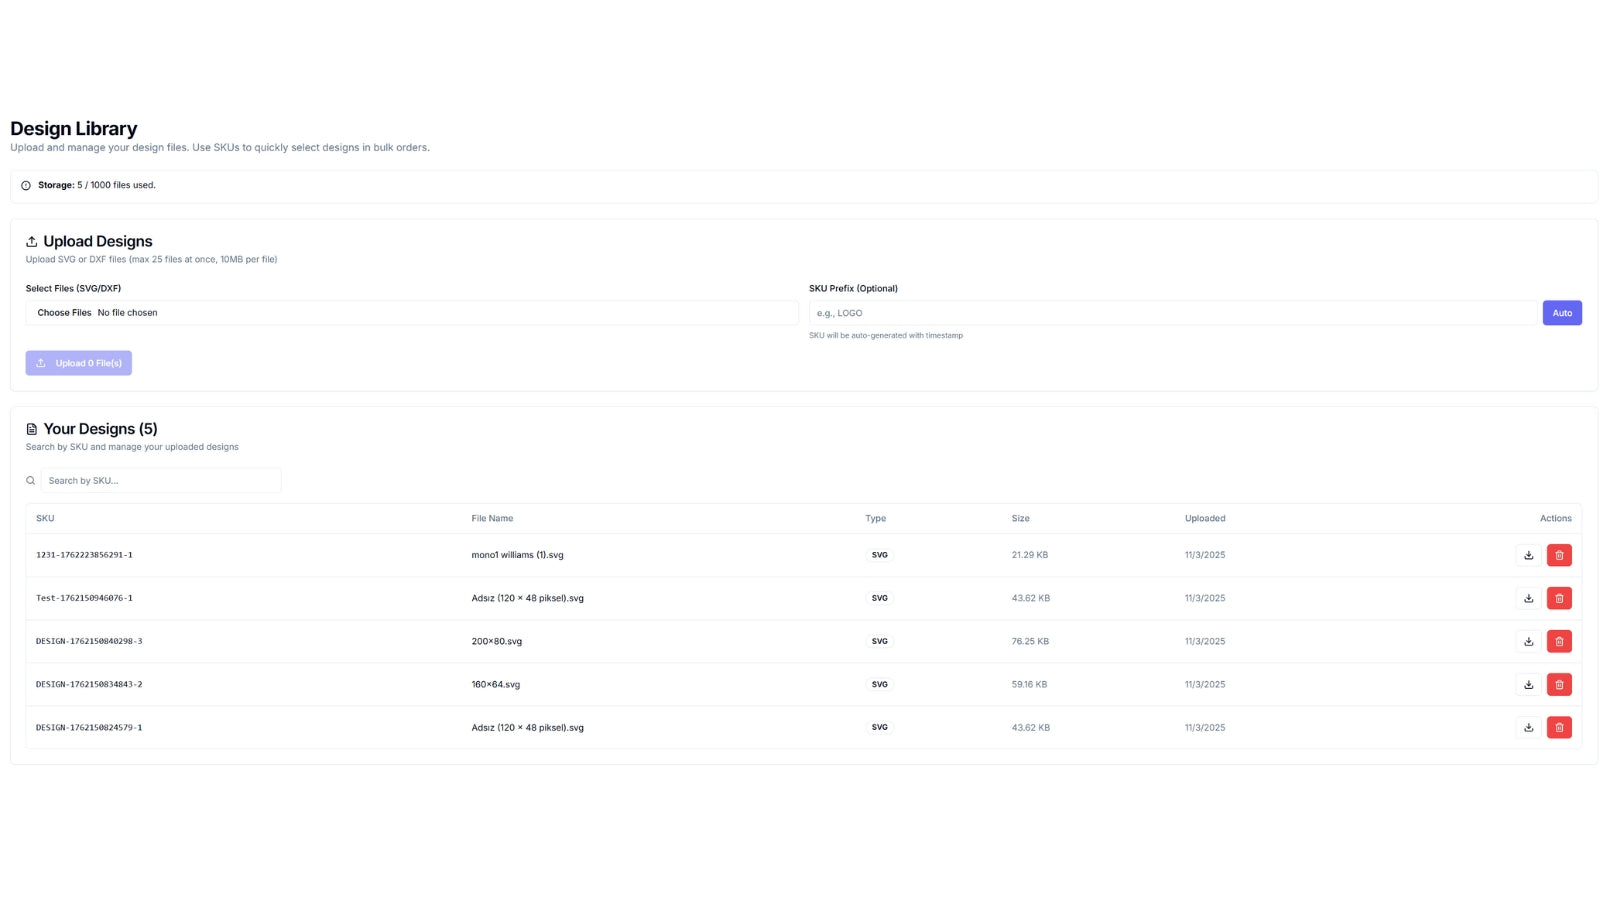Click the Auto SKU prefix button
The width and height of the screenshot is (1600, 900).
(x=1562, y=313)
